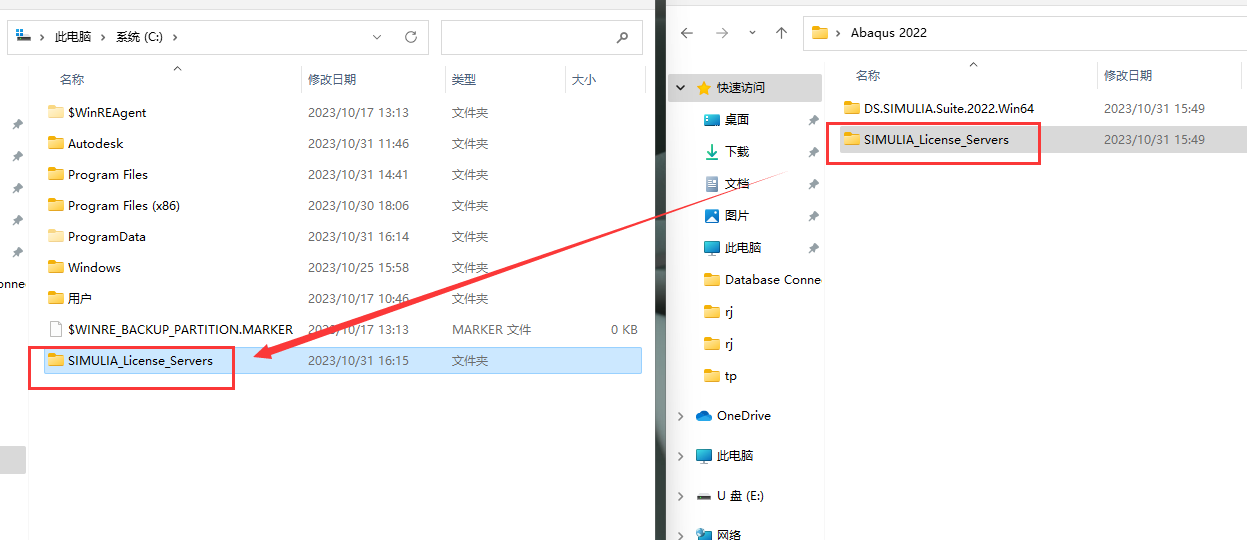Open 桌面 in the quick access sidebar
The height and width of the screenshot is (540, 1247).
(x=737, y=119)
